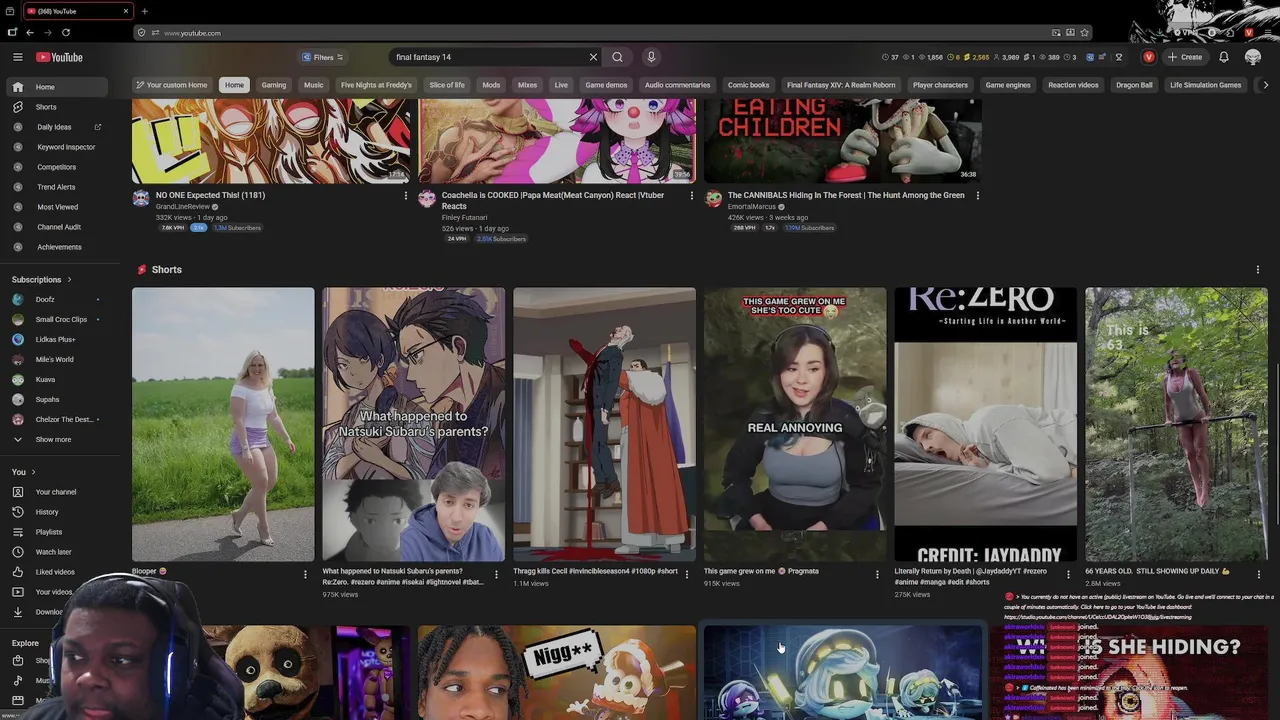Click the Create button

click(x=1185, y=57)
